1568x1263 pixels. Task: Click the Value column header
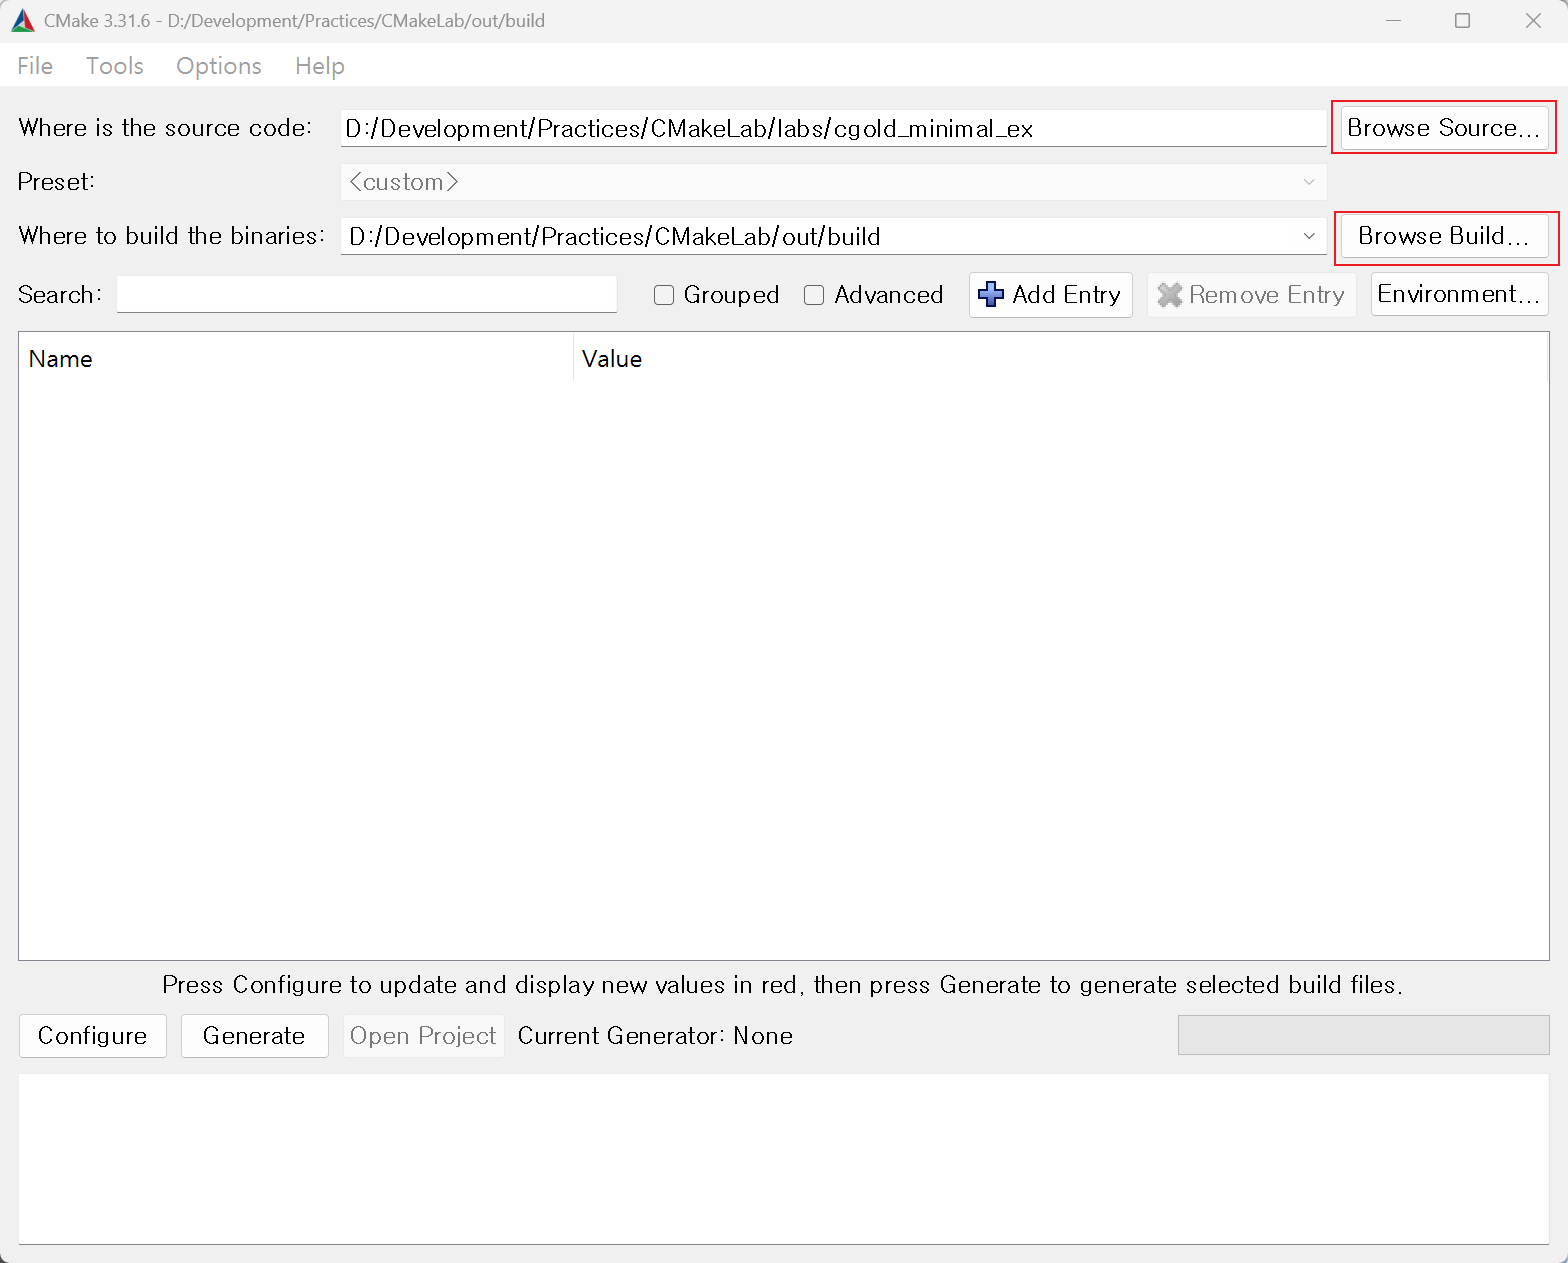(x=1061, y=359)
